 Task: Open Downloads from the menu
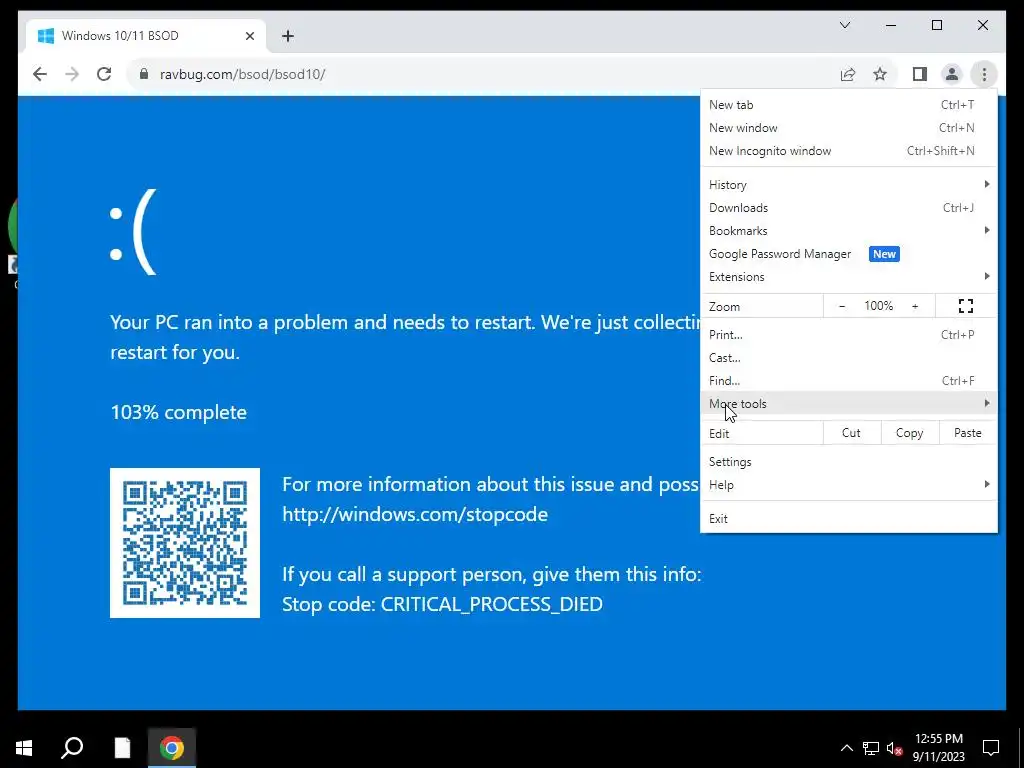pyautogui.click(x=848, y=208)
